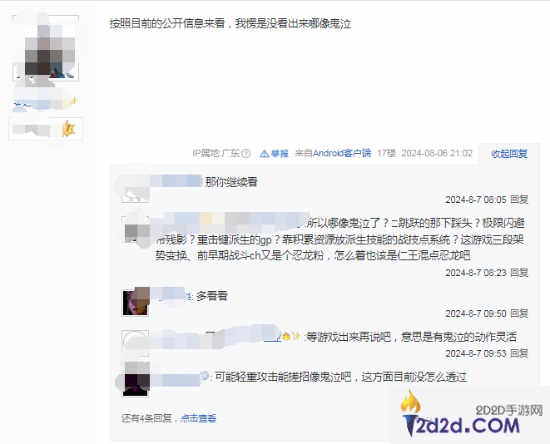The height and width of the screenshot is (444, 550).
Task: Click the main poster's pixelated avatar
Action: pos(45,48)
